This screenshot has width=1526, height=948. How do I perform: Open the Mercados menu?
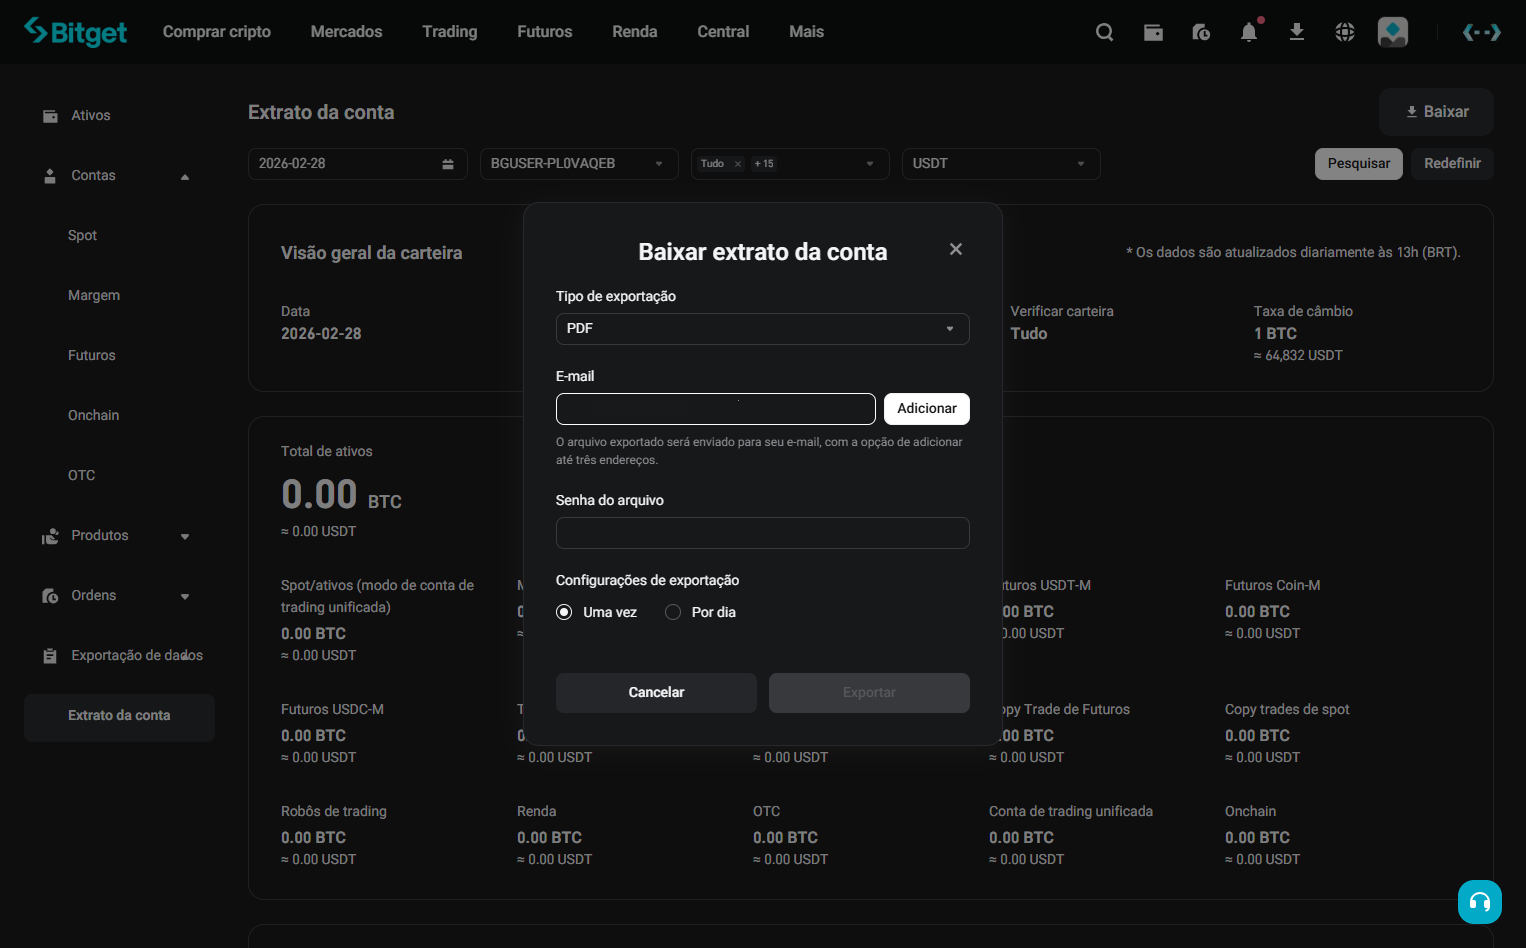pyautogui.click(x=347, y=32)
